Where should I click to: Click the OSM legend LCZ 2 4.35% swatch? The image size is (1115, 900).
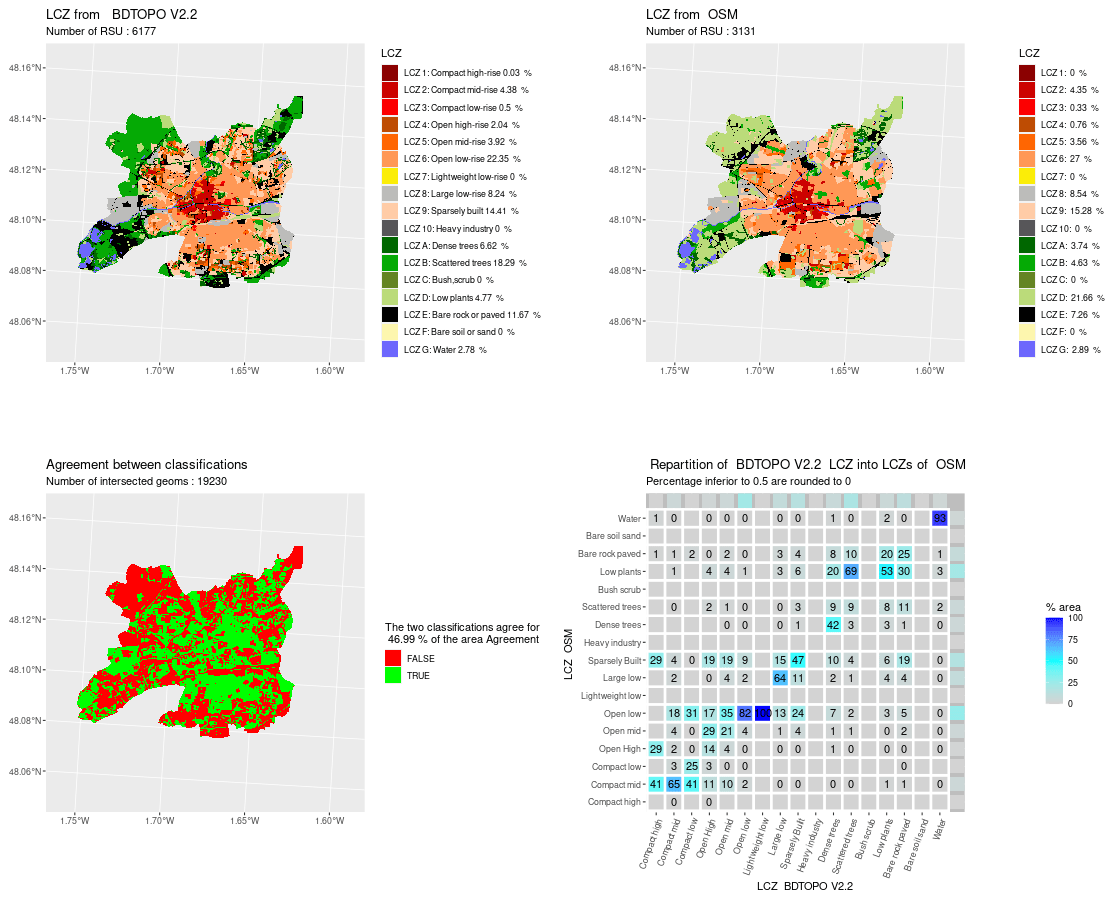(1027, 90)
